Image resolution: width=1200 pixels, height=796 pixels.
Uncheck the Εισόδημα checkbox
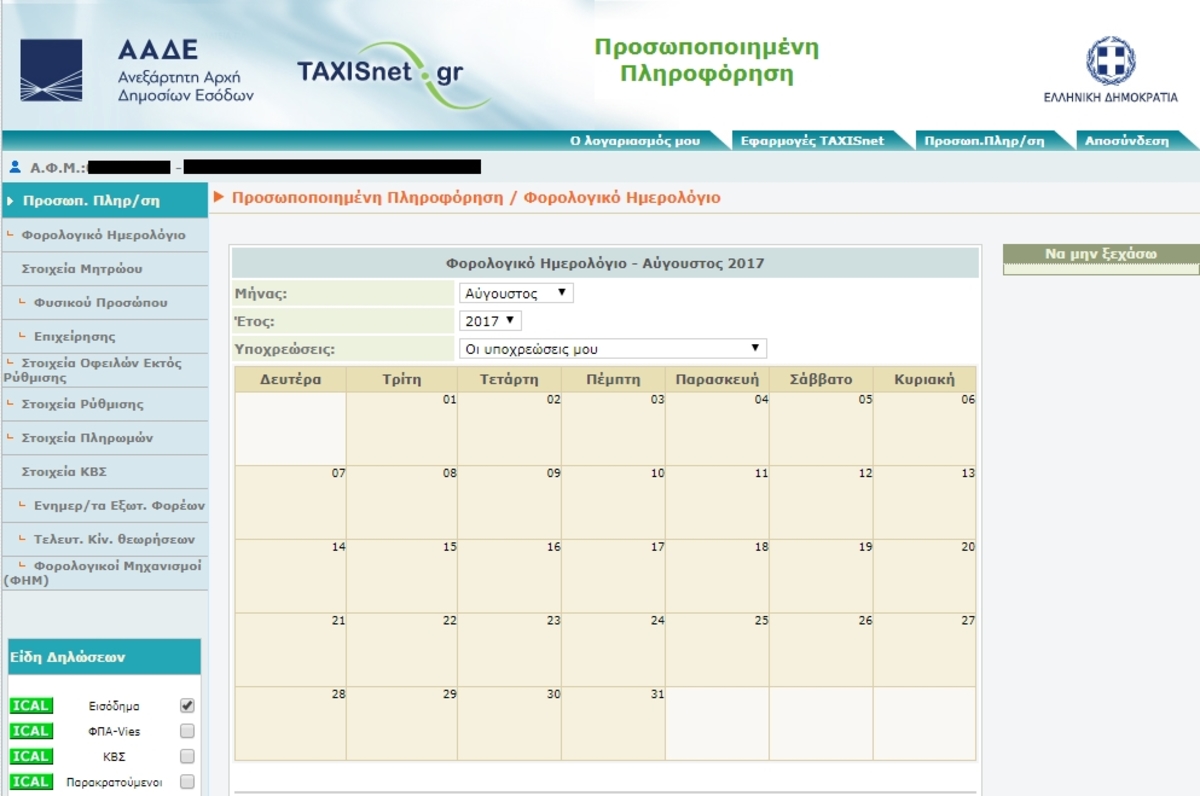tap(187, 706)
